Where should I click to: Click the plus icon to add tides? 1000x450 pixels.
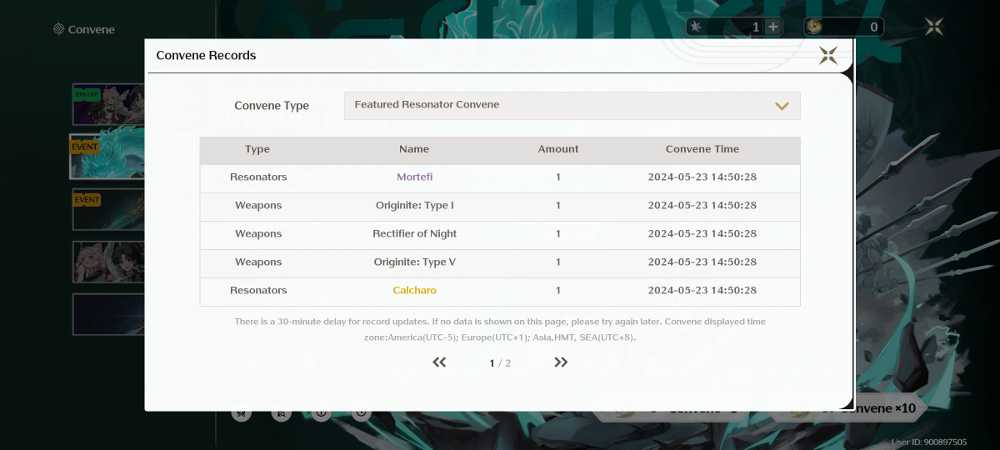[x=773, y=27]
